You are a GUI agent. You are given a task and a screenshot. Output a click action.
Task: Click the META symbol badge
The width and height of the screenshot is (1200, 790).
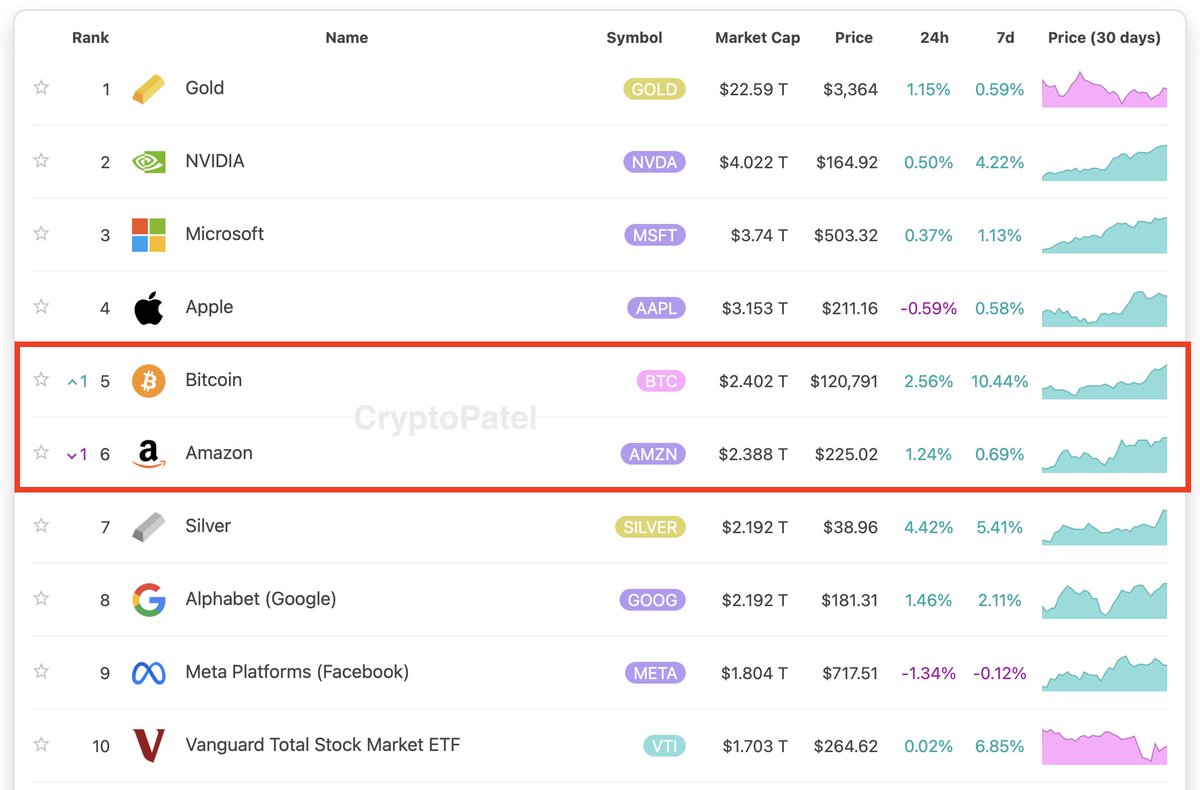pos(656,673)
